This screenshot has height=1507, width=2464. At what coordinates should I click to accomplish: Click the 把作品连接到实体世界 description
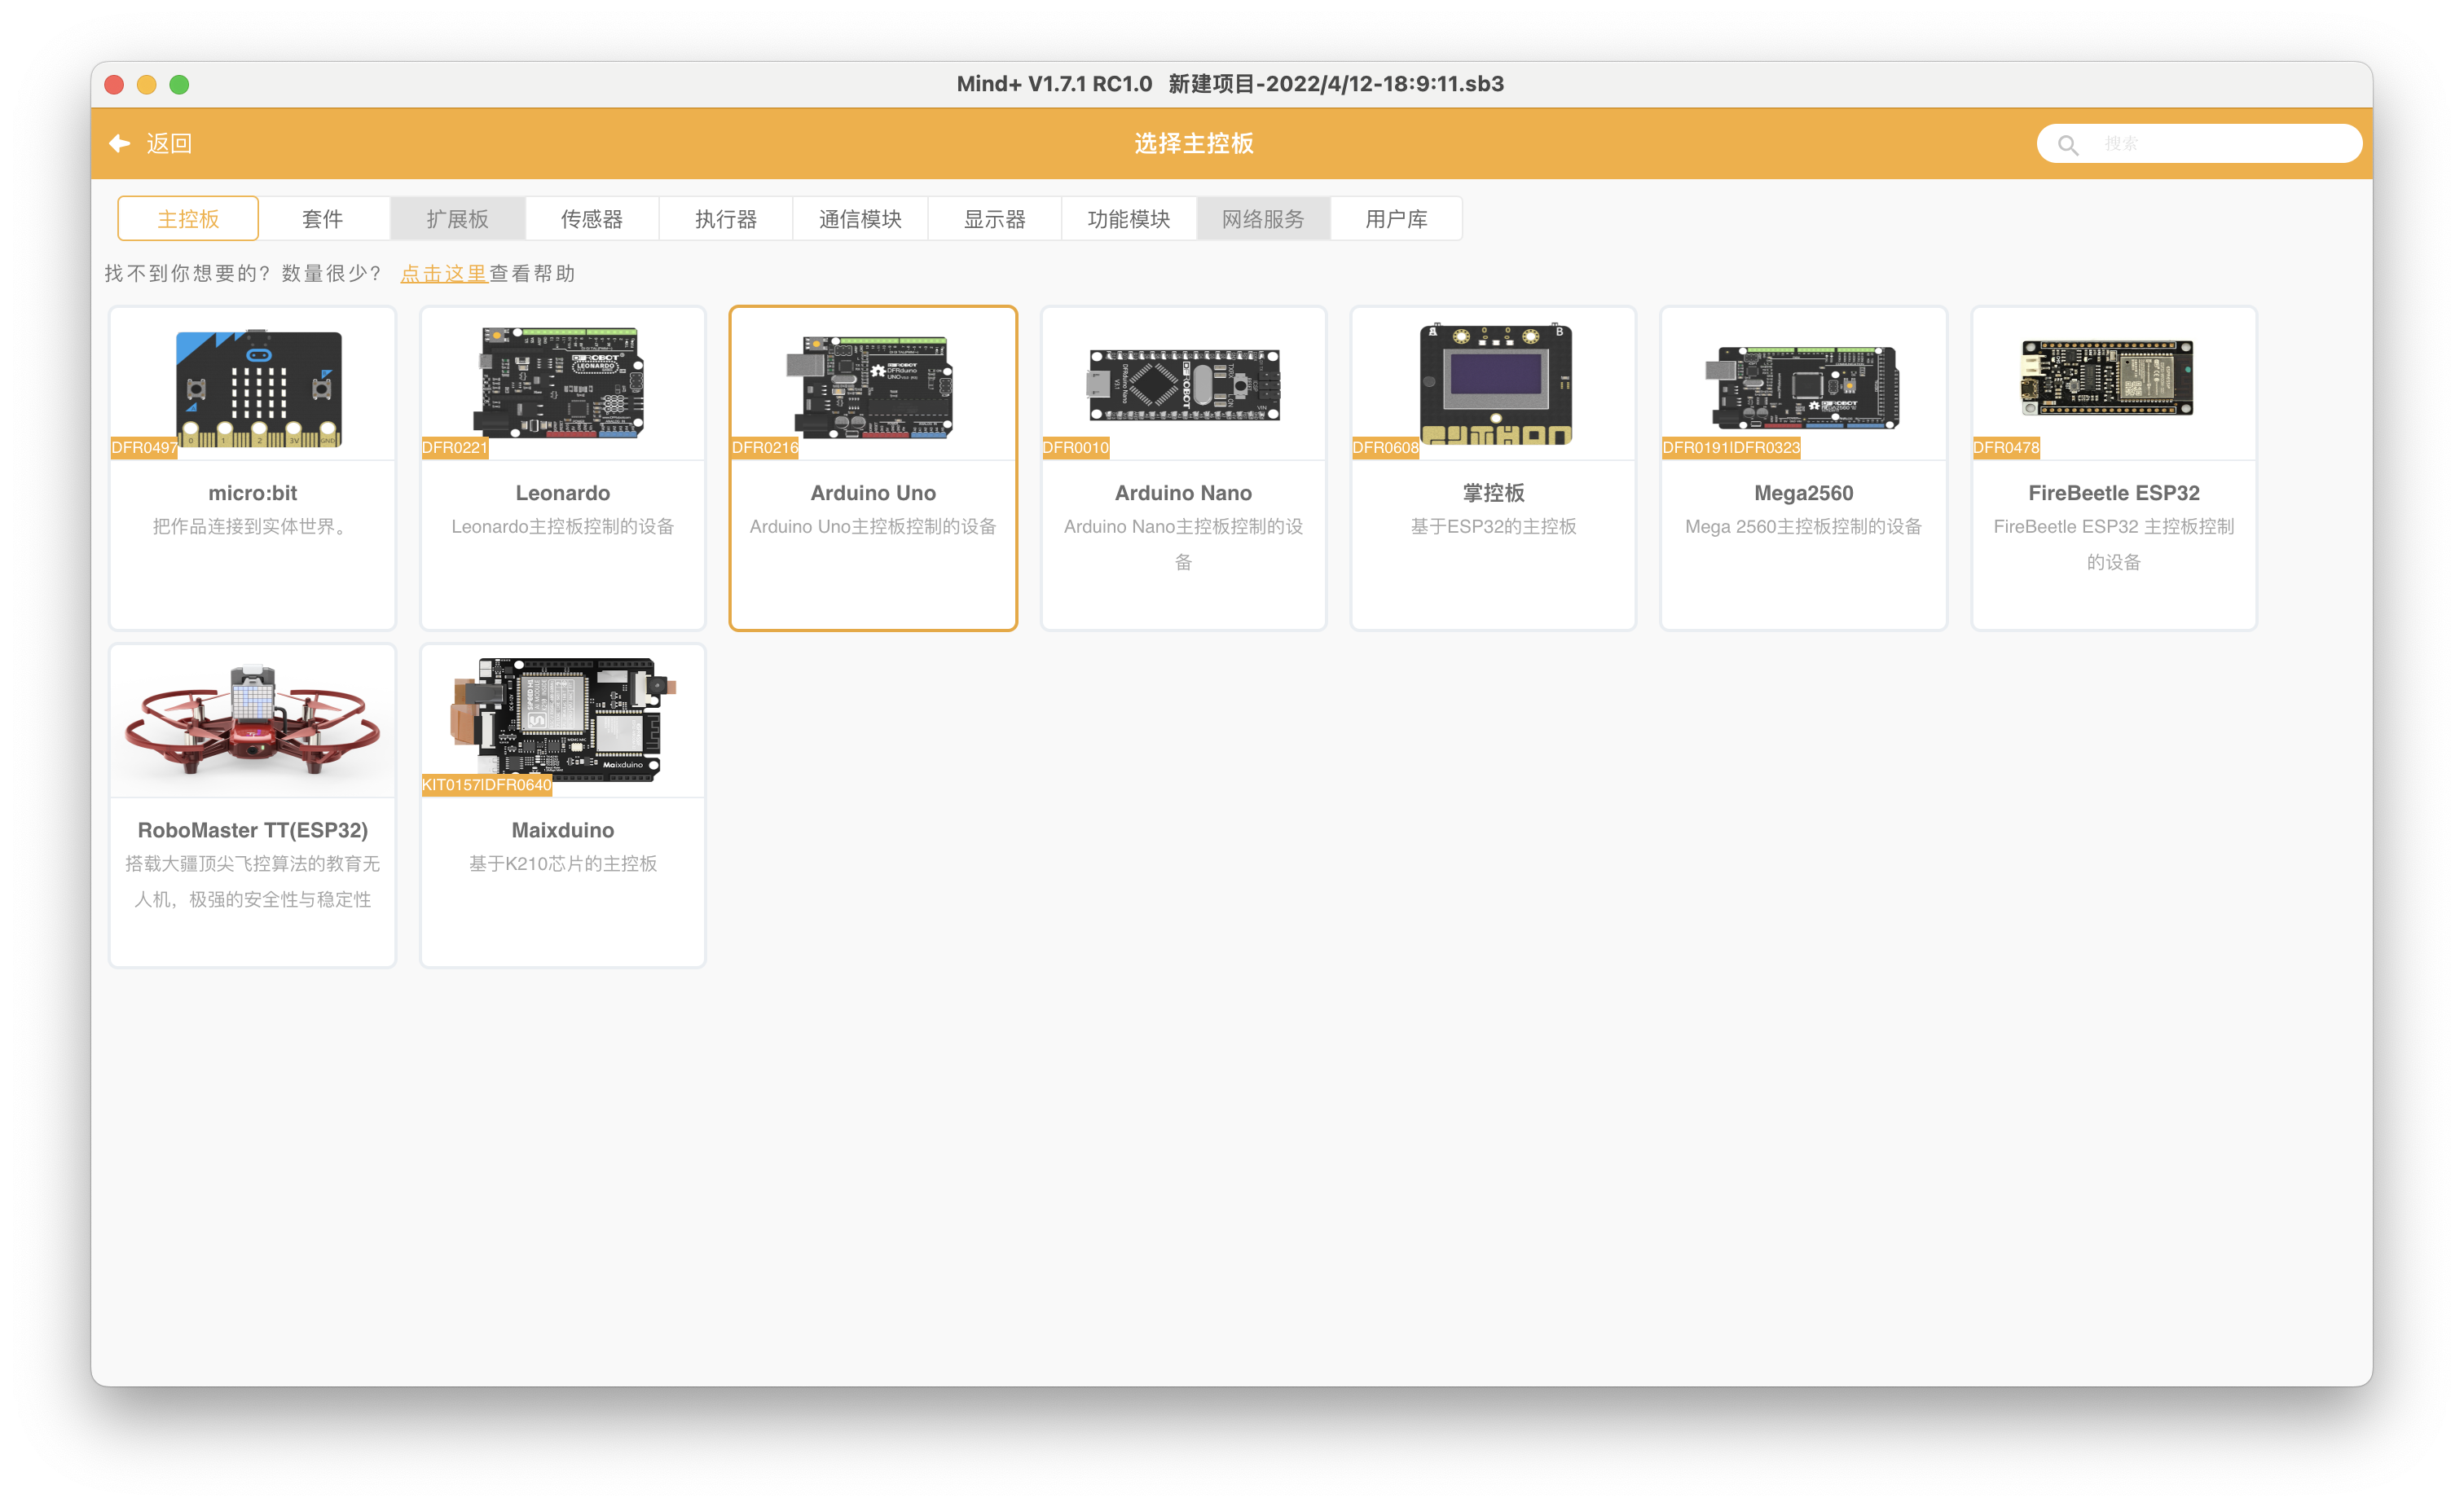(x=252, y=526)
